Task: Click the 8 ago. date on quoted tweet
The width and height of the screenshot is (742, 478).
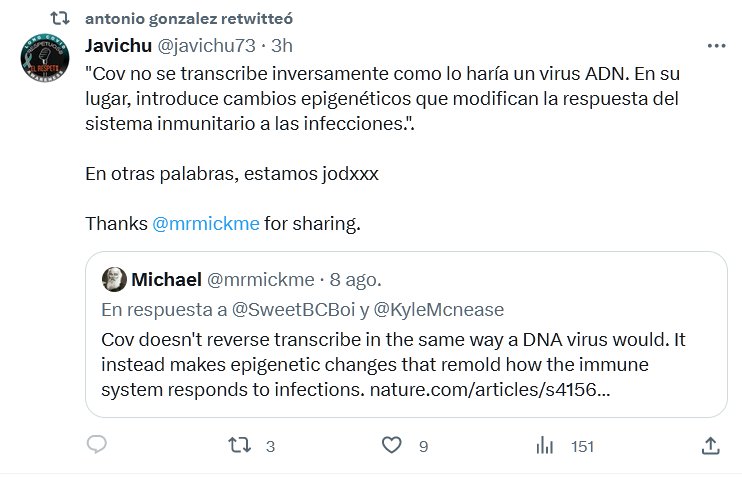Action: tap(353, 278)
